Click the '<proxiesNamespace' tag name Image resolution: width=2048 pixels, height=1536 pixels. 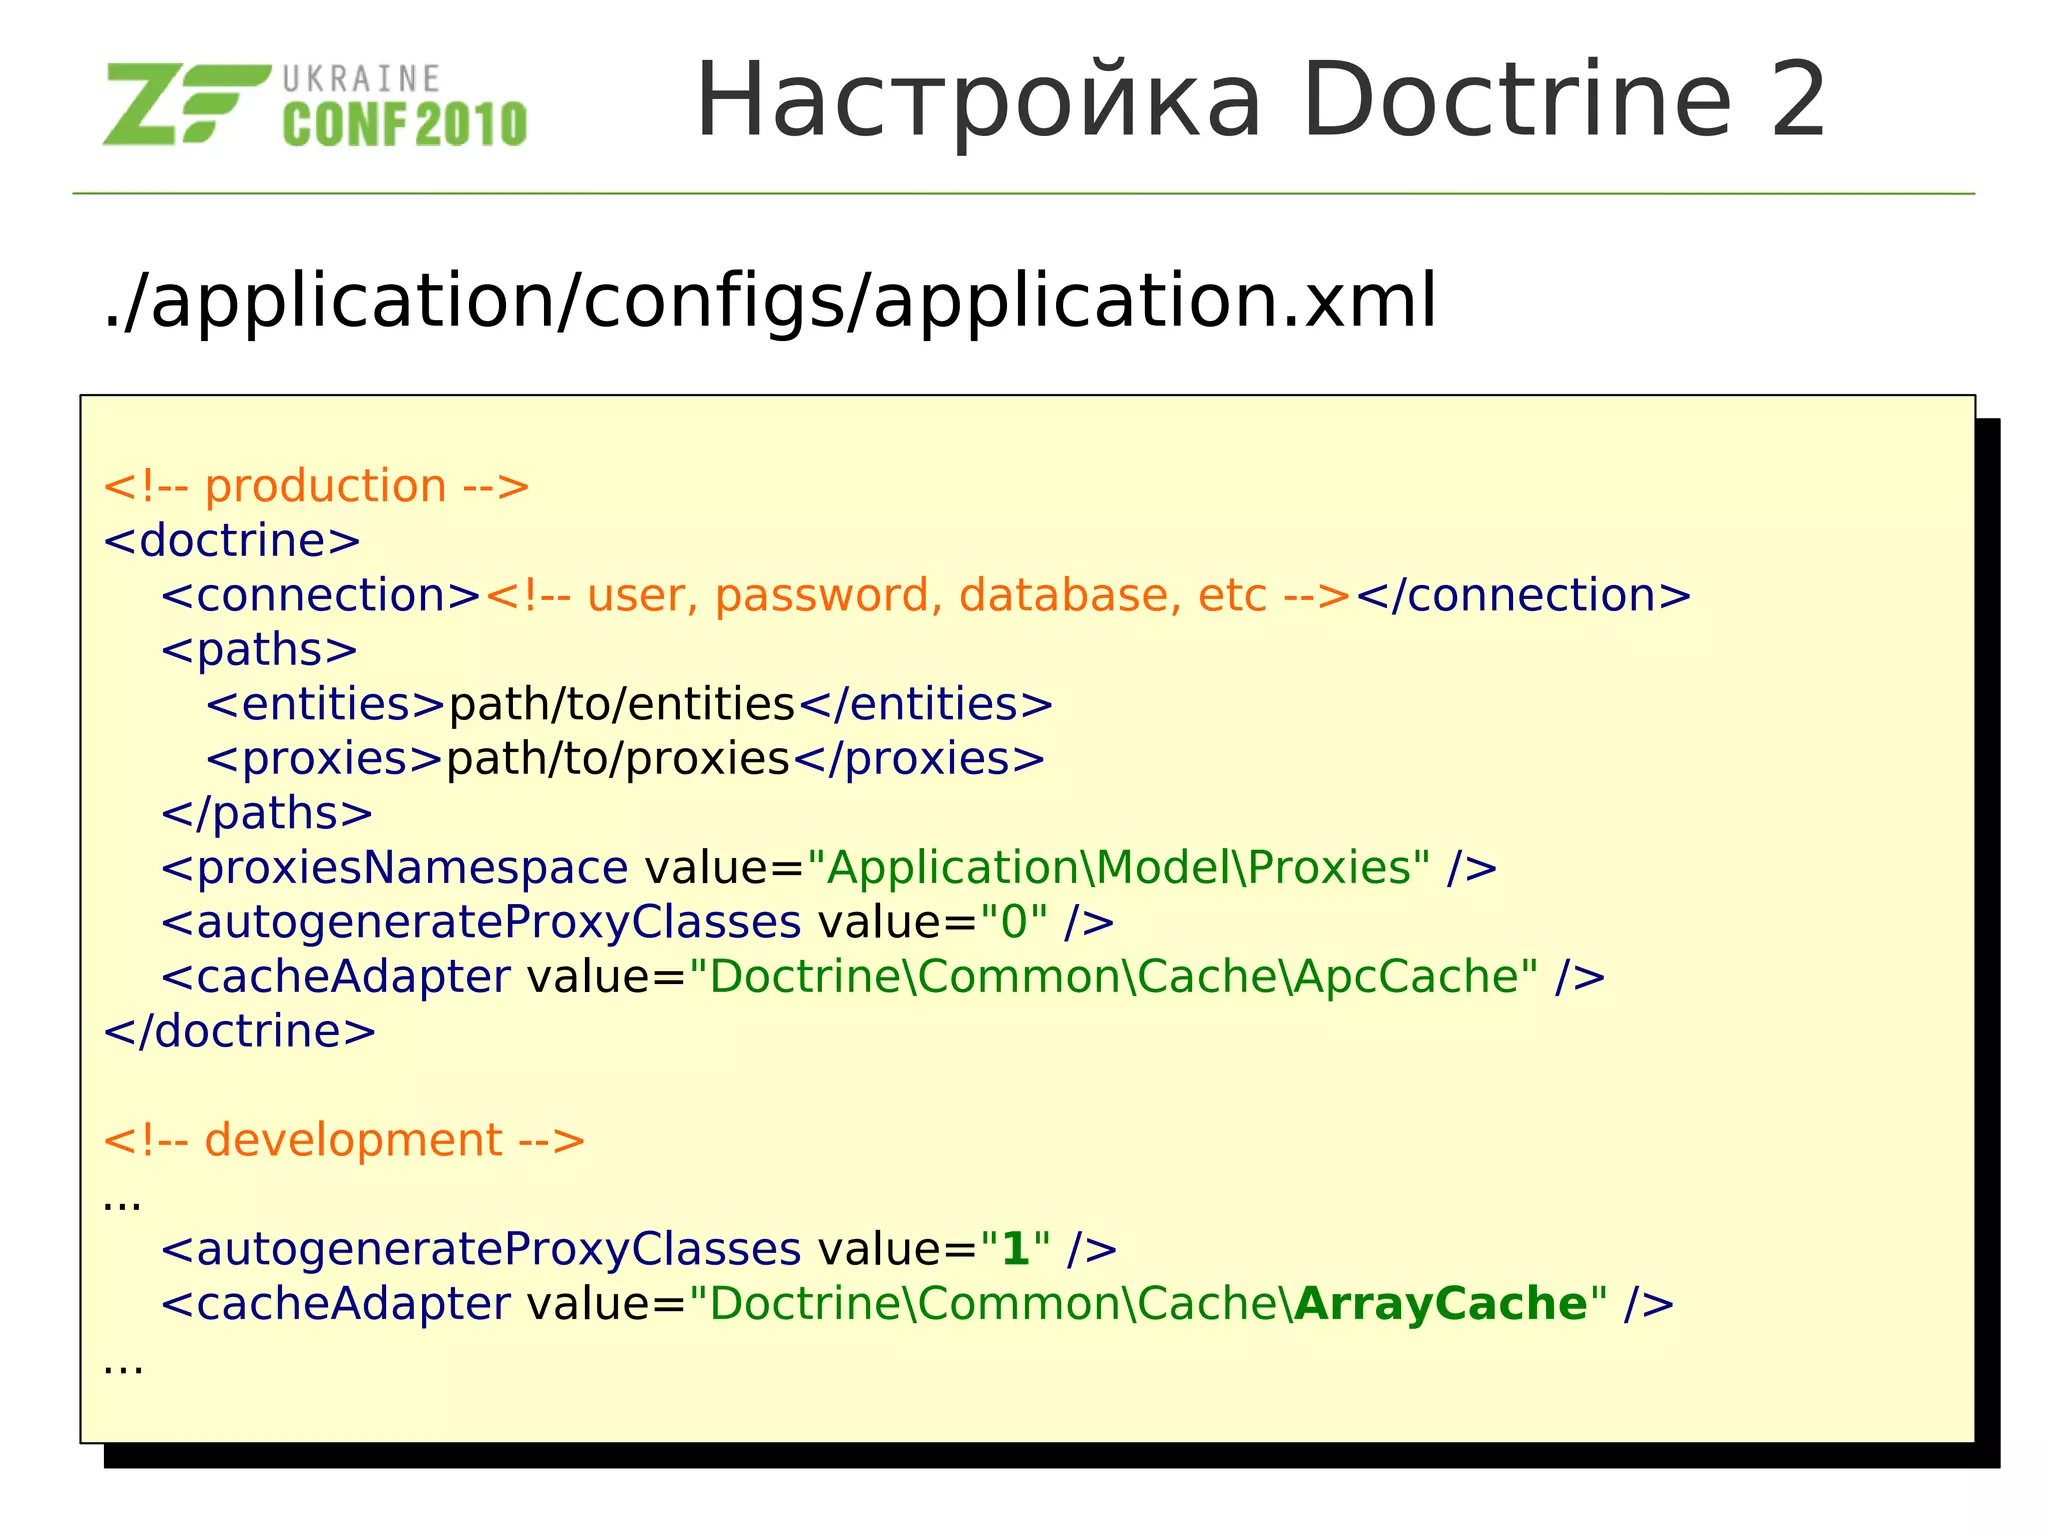point(394,868)
